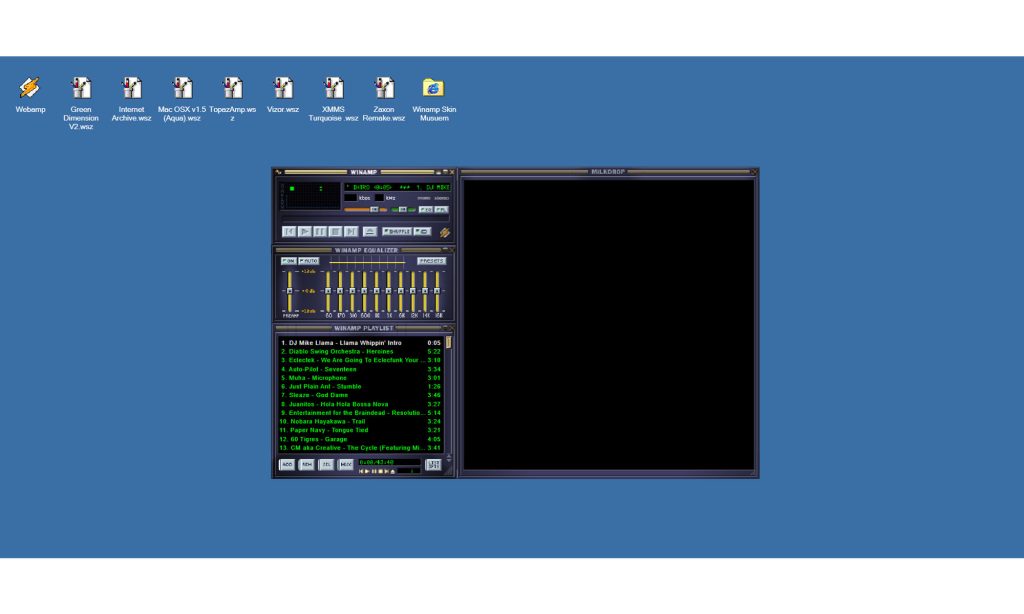Image resolution: width=1024 pixels, height=614 pixels.
Task: Select track 10 Nobara Hayakawa - Trail
Action: [360, 421]
